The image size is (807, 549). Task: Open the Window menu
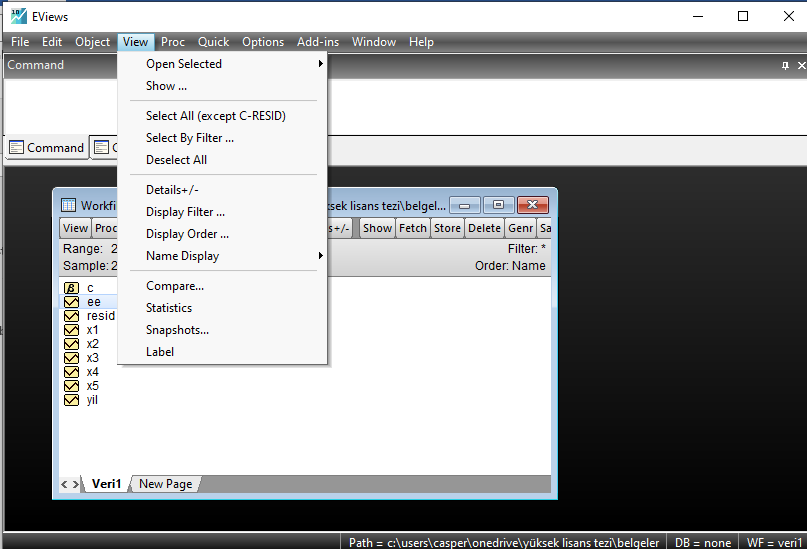pos(374,42)
